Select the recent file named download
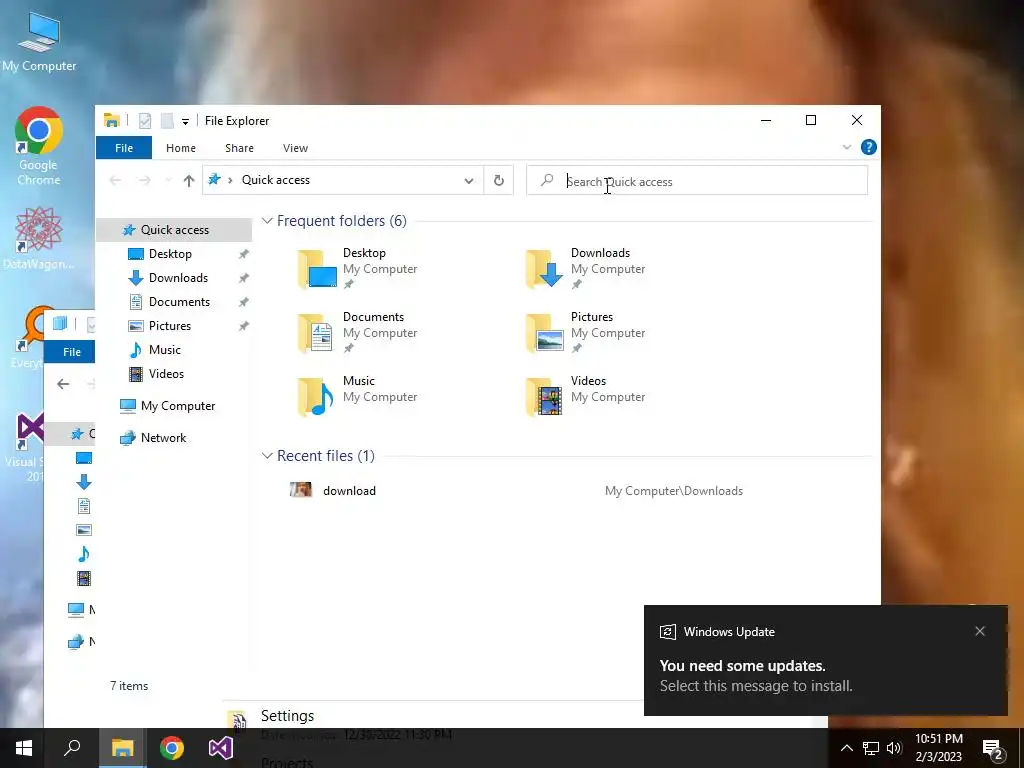 coord(349,491)
